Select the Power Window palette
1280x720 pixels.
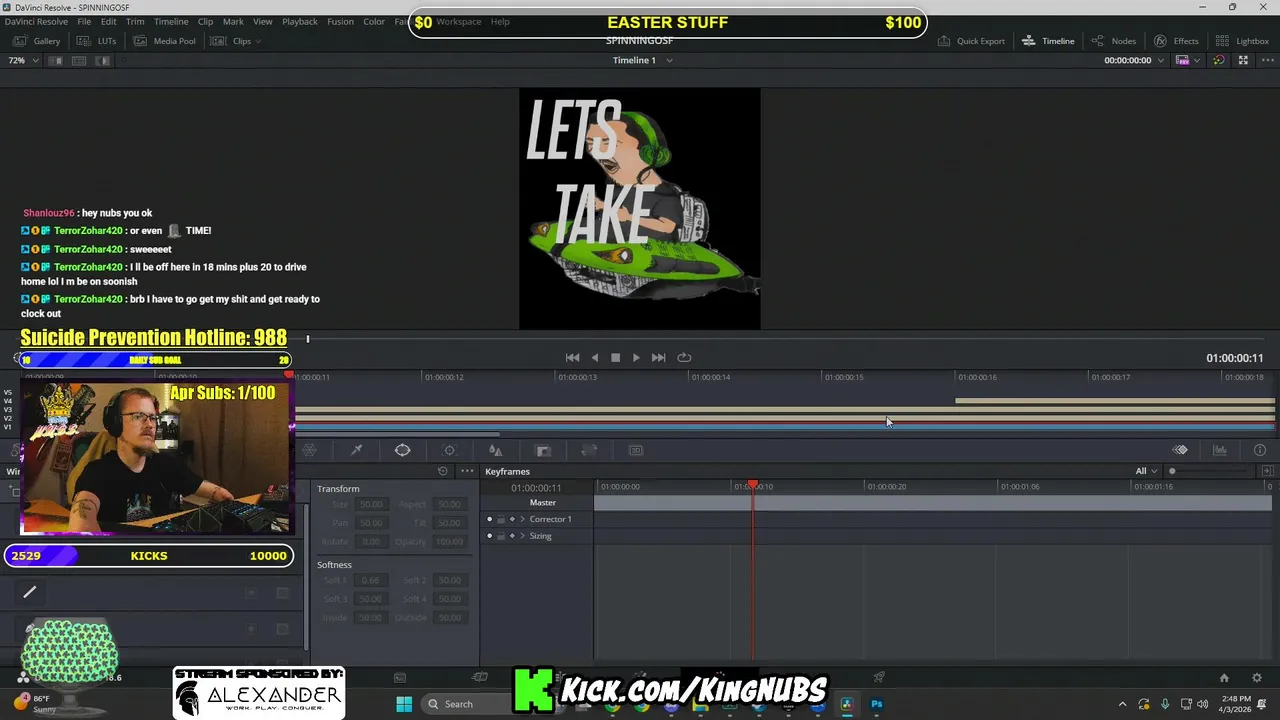402,450
